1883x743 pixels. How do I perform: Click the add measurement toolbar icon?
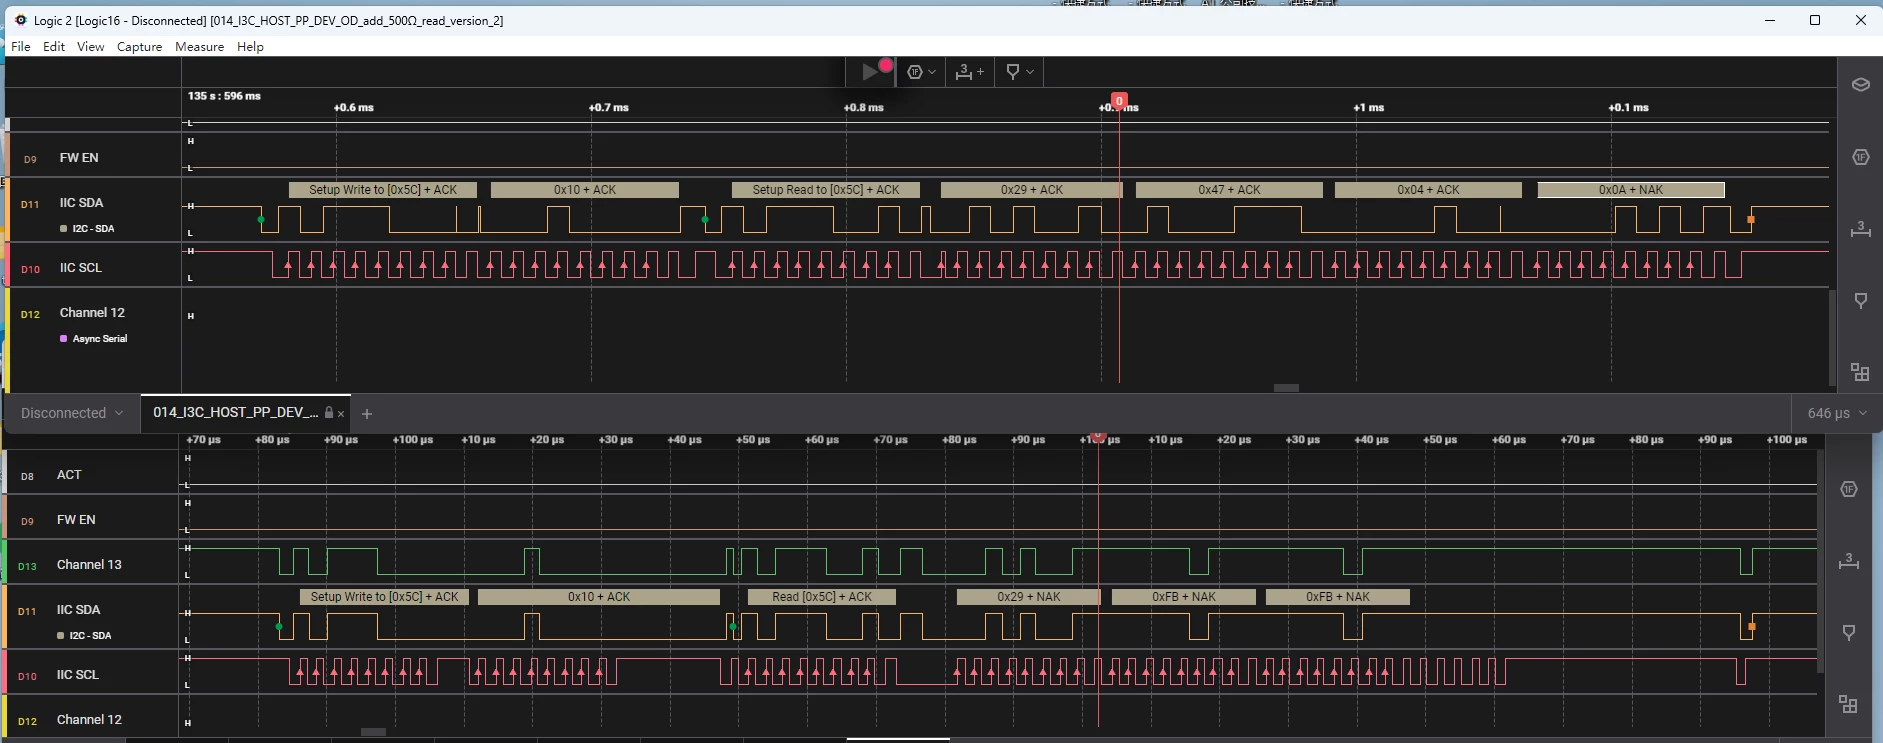[x=969, y=72]
